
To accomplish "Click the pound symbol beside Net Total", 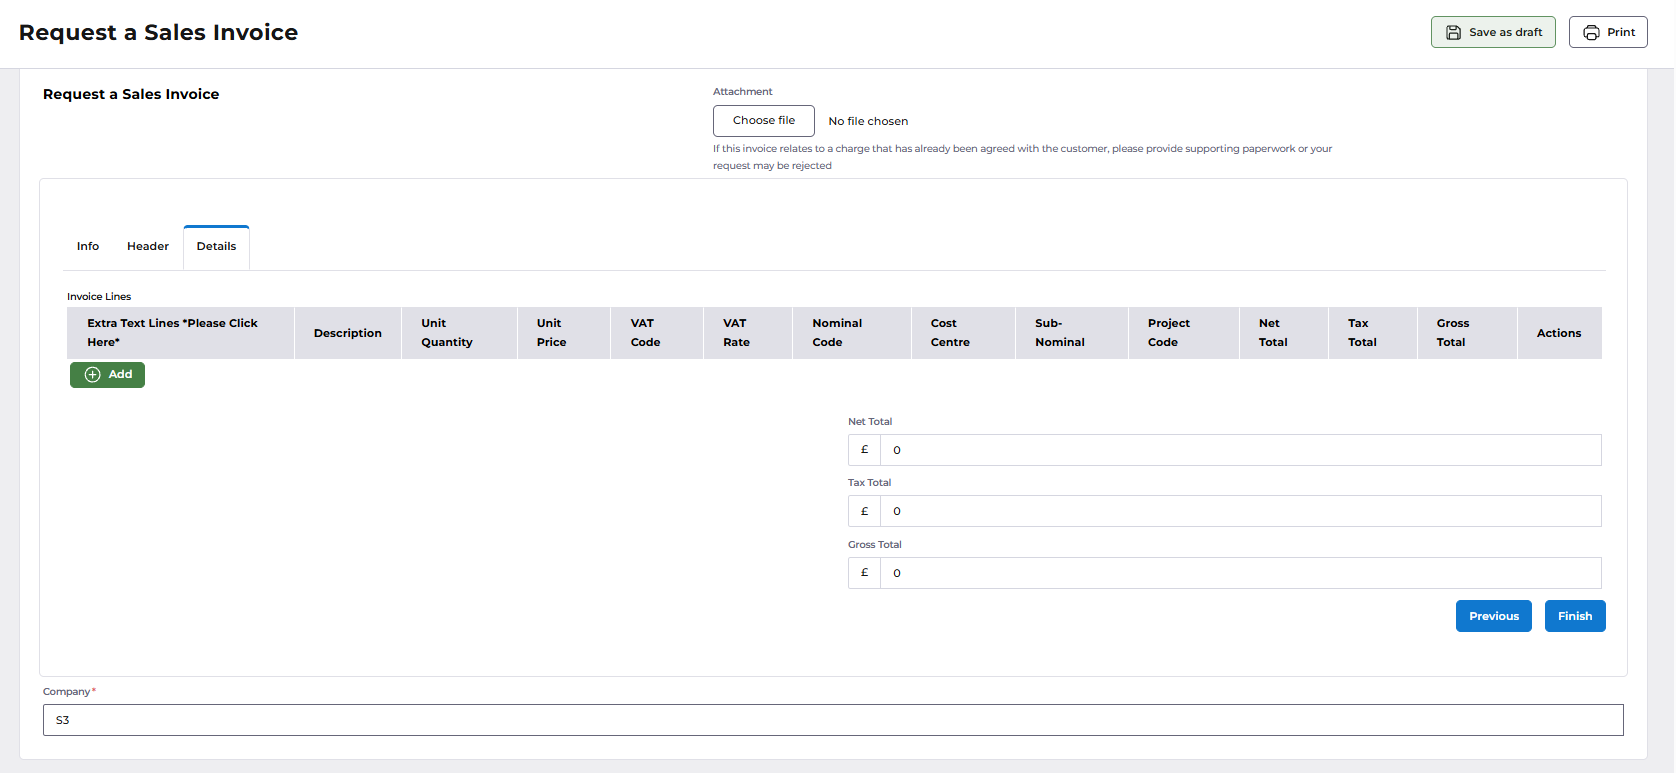I will click(865, 450).
